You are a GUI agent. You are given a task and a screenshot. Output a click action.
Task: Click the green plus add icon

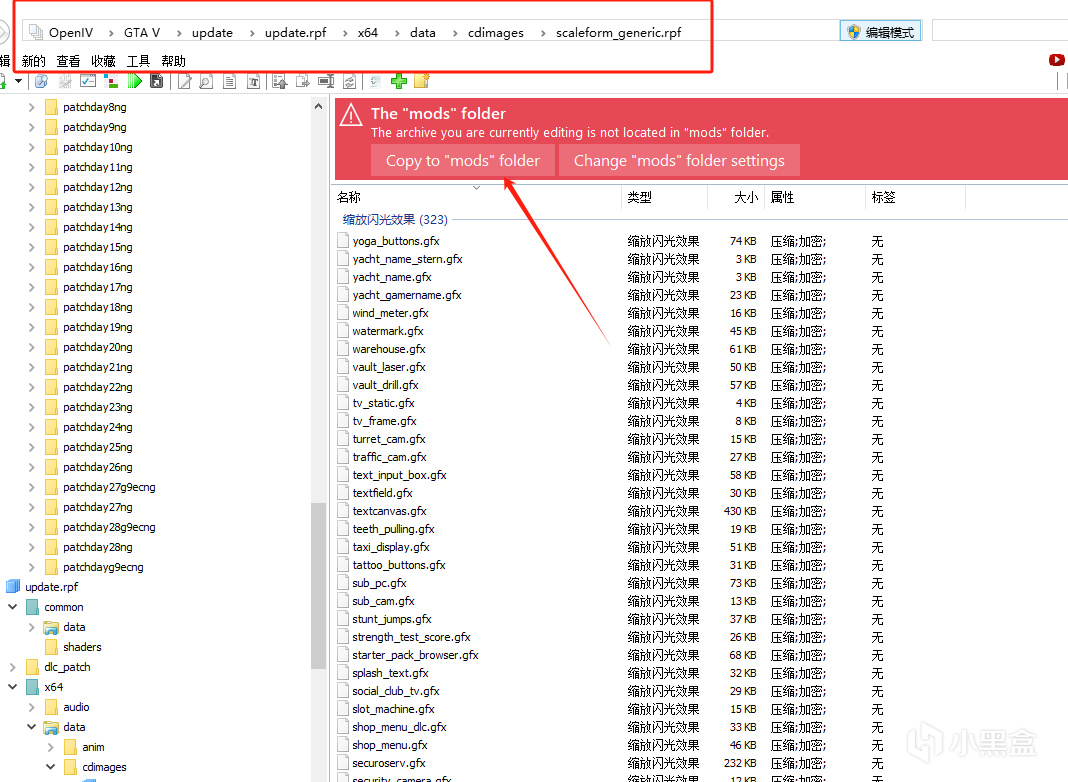(399, 81)
